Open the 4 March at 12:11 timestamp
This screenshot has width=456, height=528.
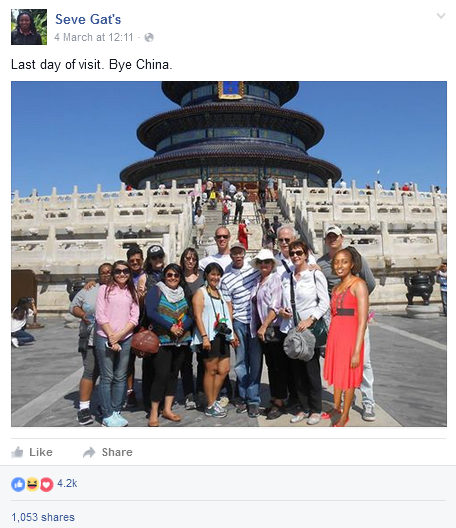pos(94,37)
